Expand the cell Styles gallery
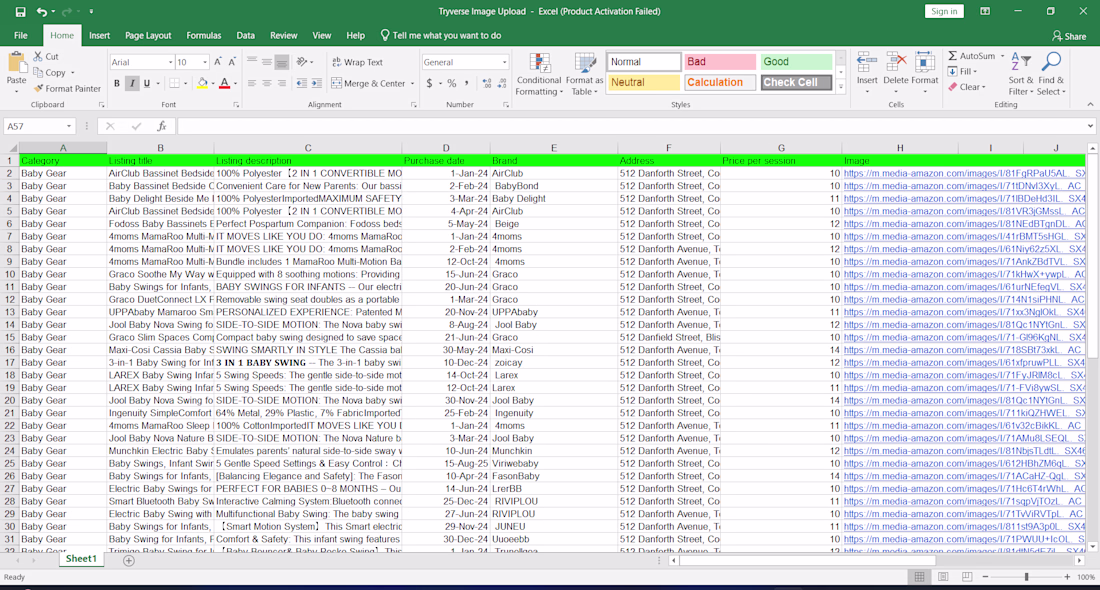Screen dimensions: 1100x590 [840, 87]
